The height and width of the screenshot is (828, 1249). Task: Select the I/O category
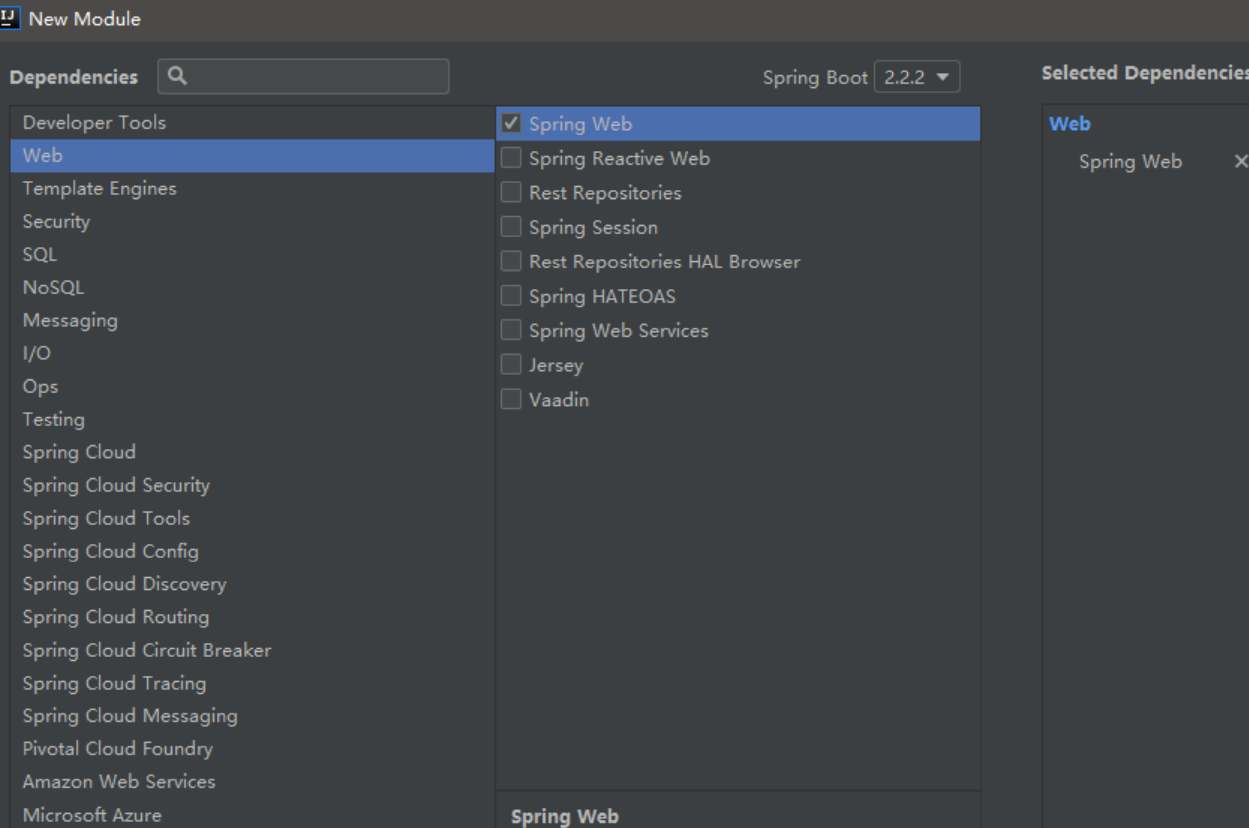point(252,354)
